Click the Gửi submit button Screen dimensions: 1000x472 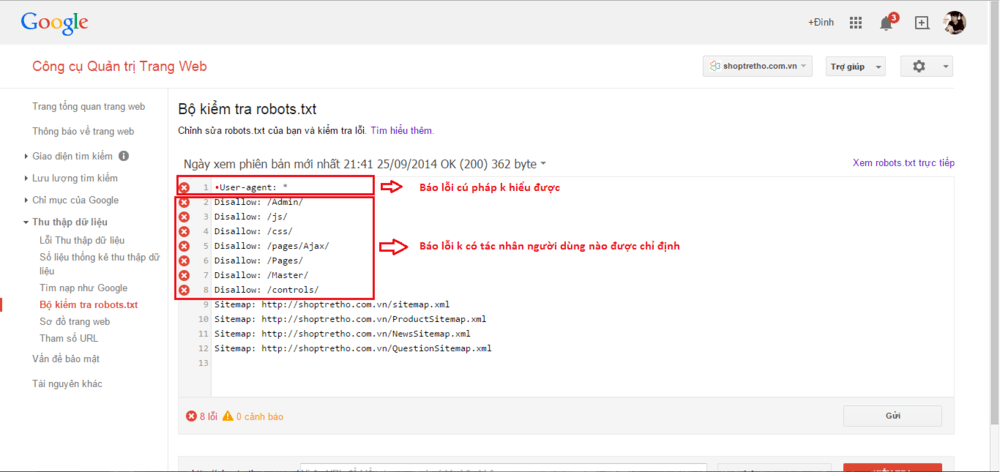click(x=892, y=416)
